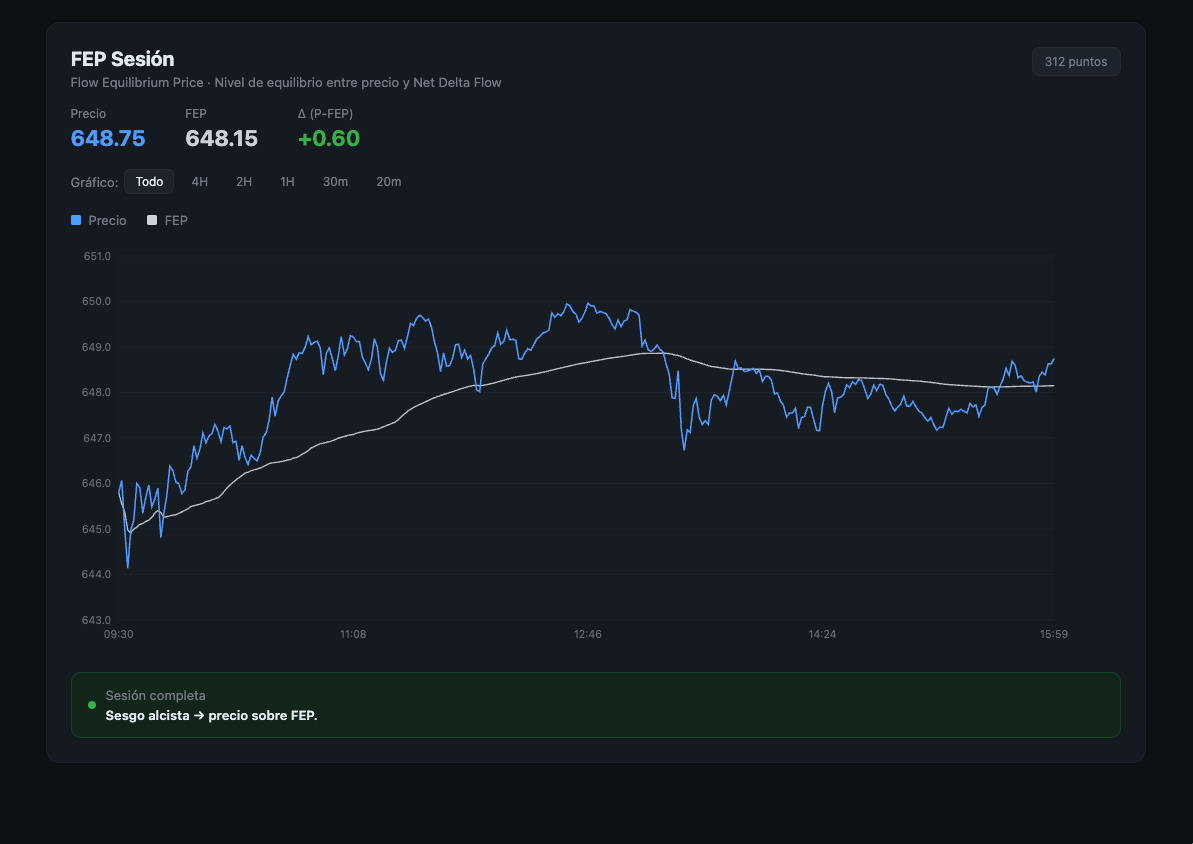Screen dimensions: 1193x844
Task: Switch to the 4H chart view
Action: pos(199,182)
